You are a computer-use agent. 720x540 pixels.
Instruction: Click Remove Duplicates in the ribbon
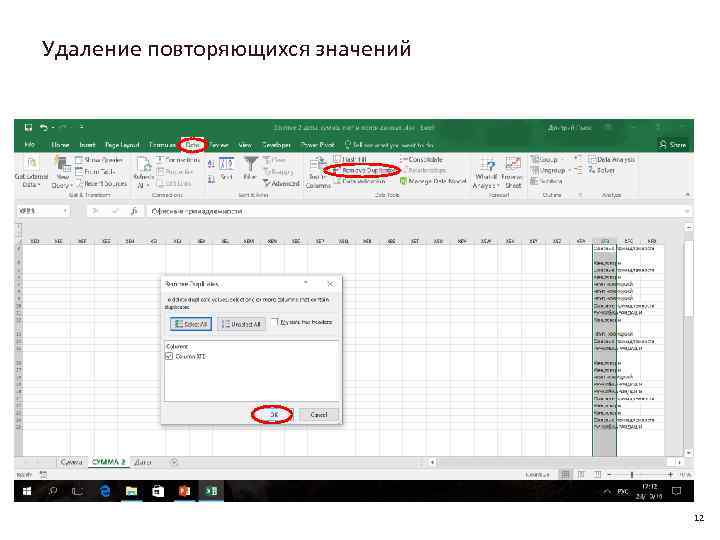pyautogui.click(x=363, y=170)
